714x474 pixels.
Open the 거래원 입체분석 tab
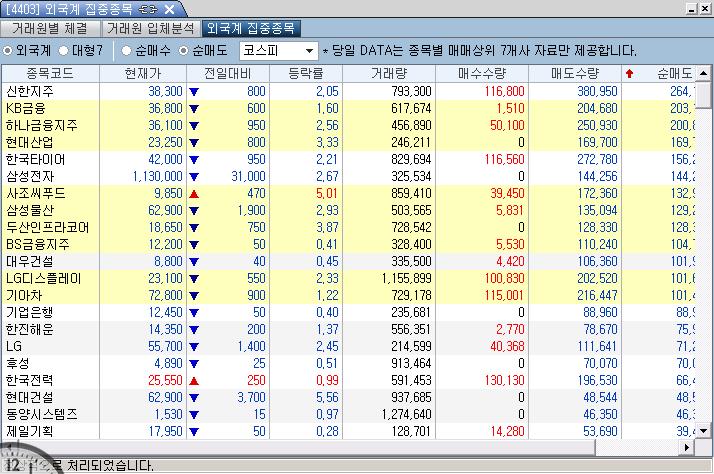151,28
